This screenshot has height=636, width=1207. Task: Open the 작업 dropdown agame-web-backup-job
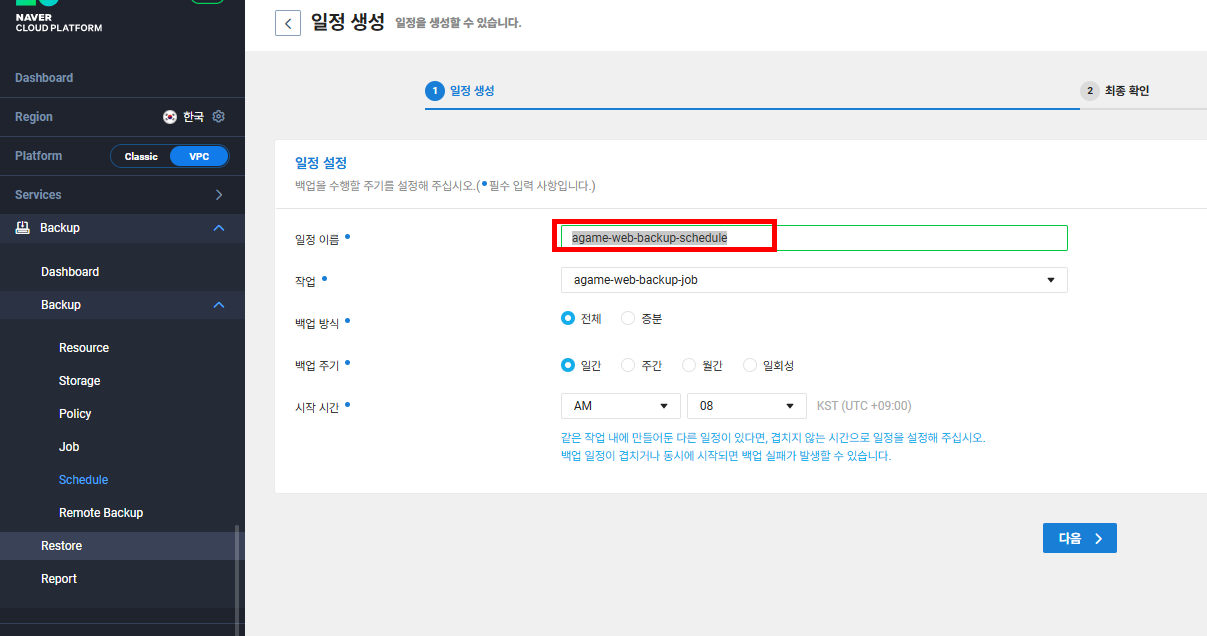click(814, 280)
